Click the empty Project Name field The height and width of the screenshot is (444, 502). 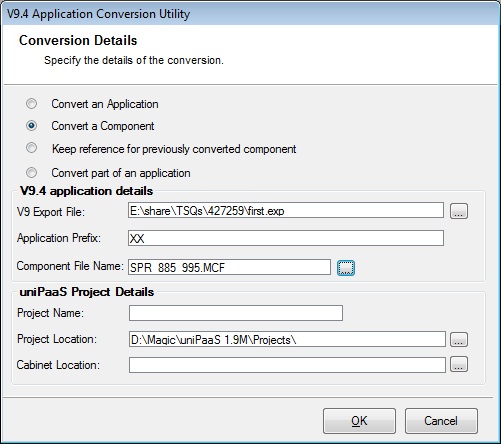236,313
